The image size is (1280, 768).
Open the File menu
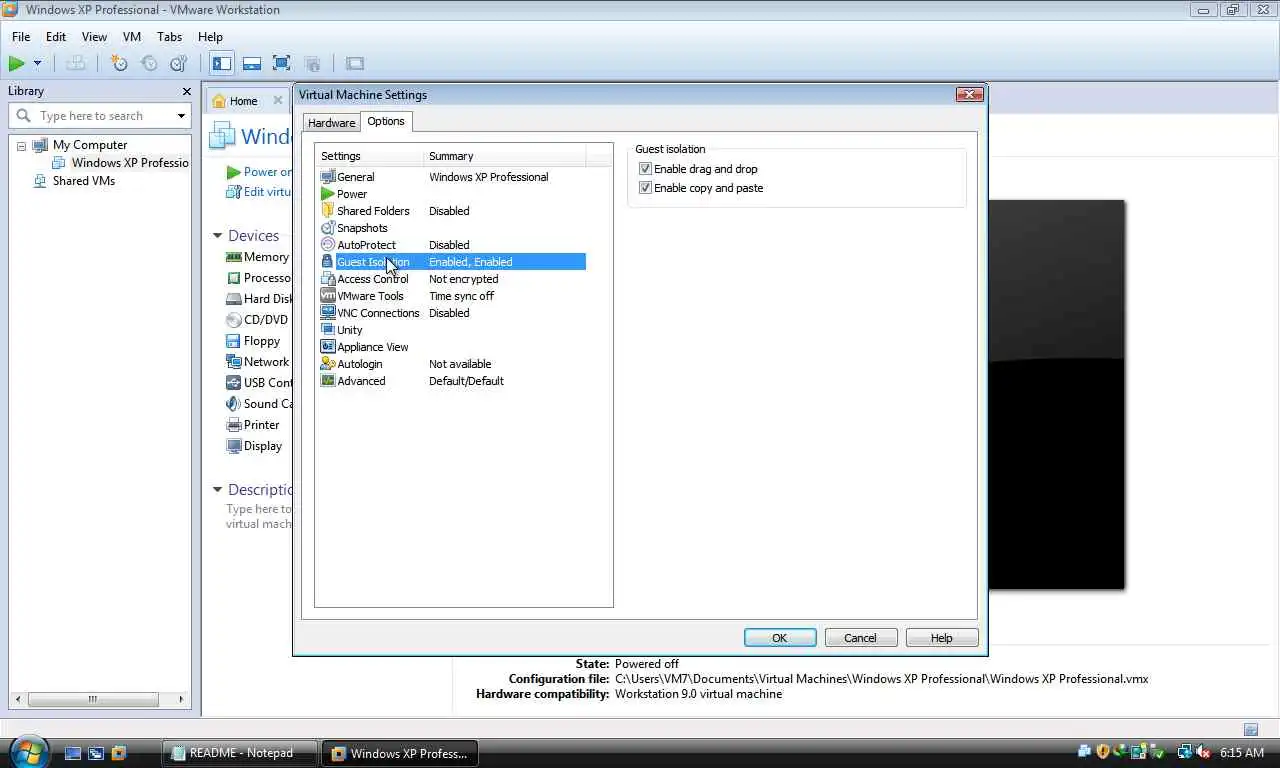(x=21, y=37)
